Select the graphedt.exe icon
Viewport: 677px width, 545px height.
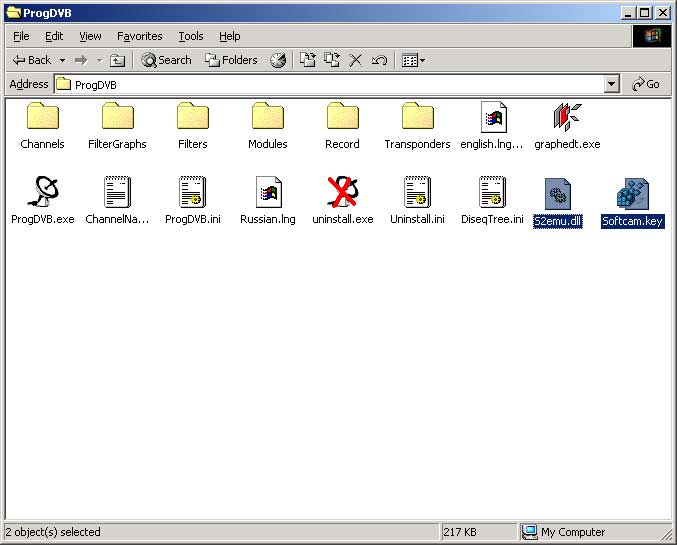point(567,117)
